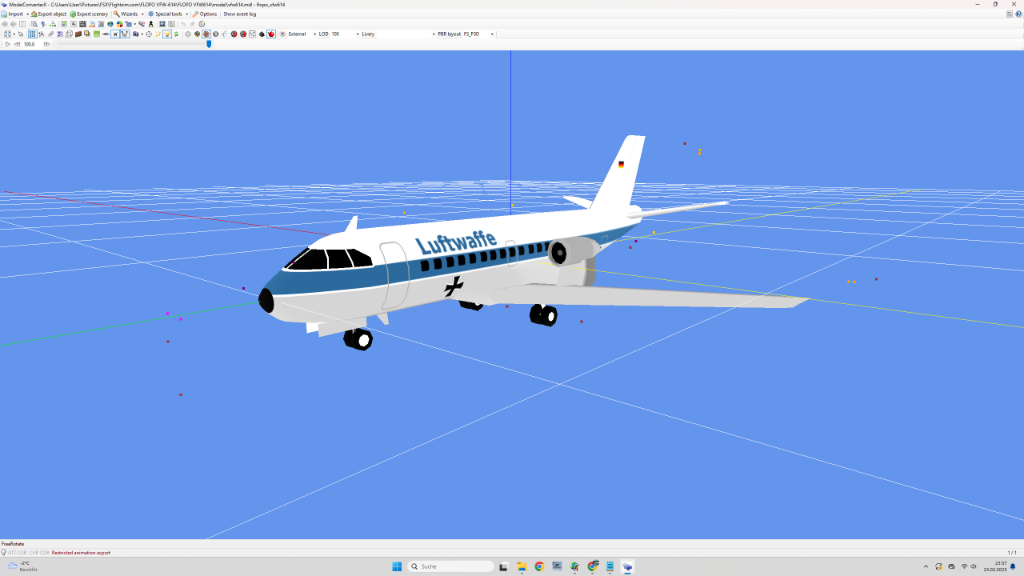Click the animation step forward button
Screen dimensions: 1024x576
tap(46, 44)
